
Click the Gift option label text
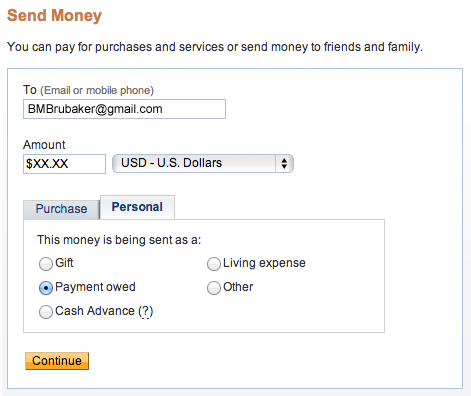[64, 263]
